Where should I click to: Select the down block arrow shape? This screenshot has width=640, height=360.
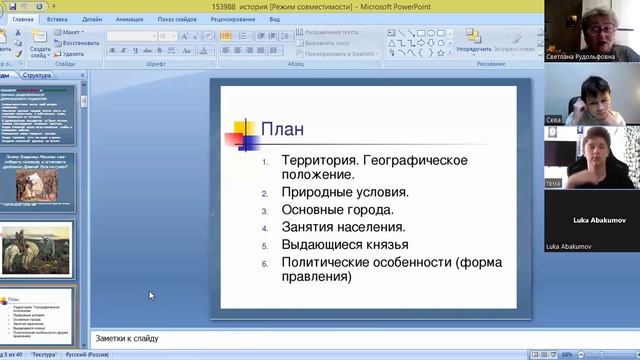click(431, 43)
